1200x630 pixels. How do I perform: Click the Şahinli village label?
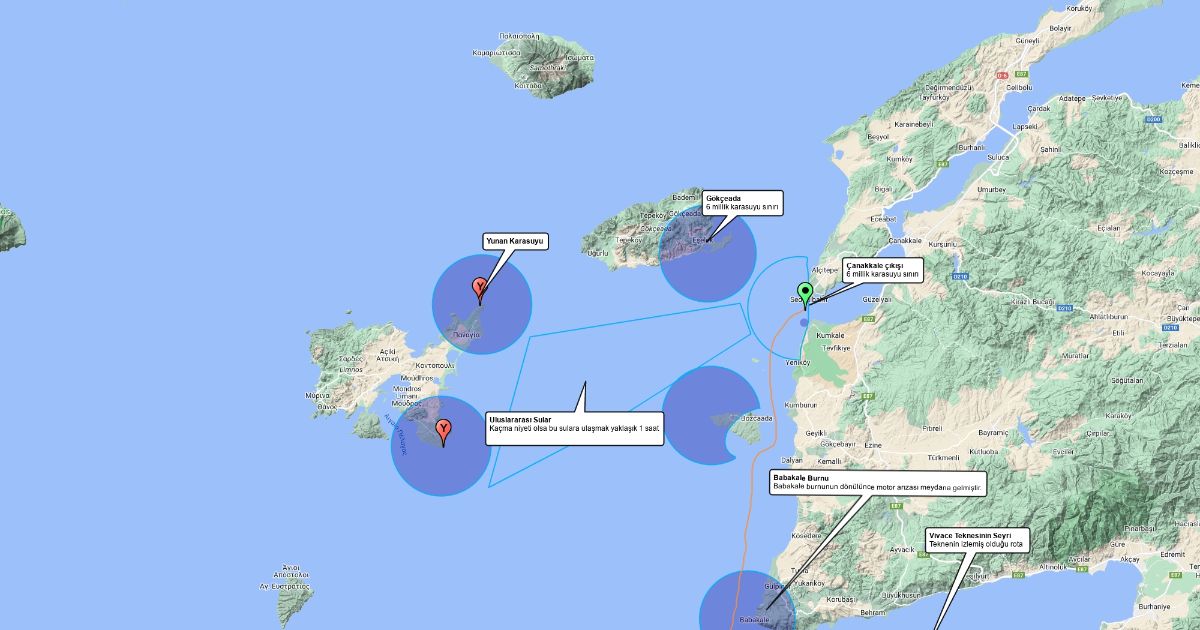pyautogui.click(x=1050, y=148)
